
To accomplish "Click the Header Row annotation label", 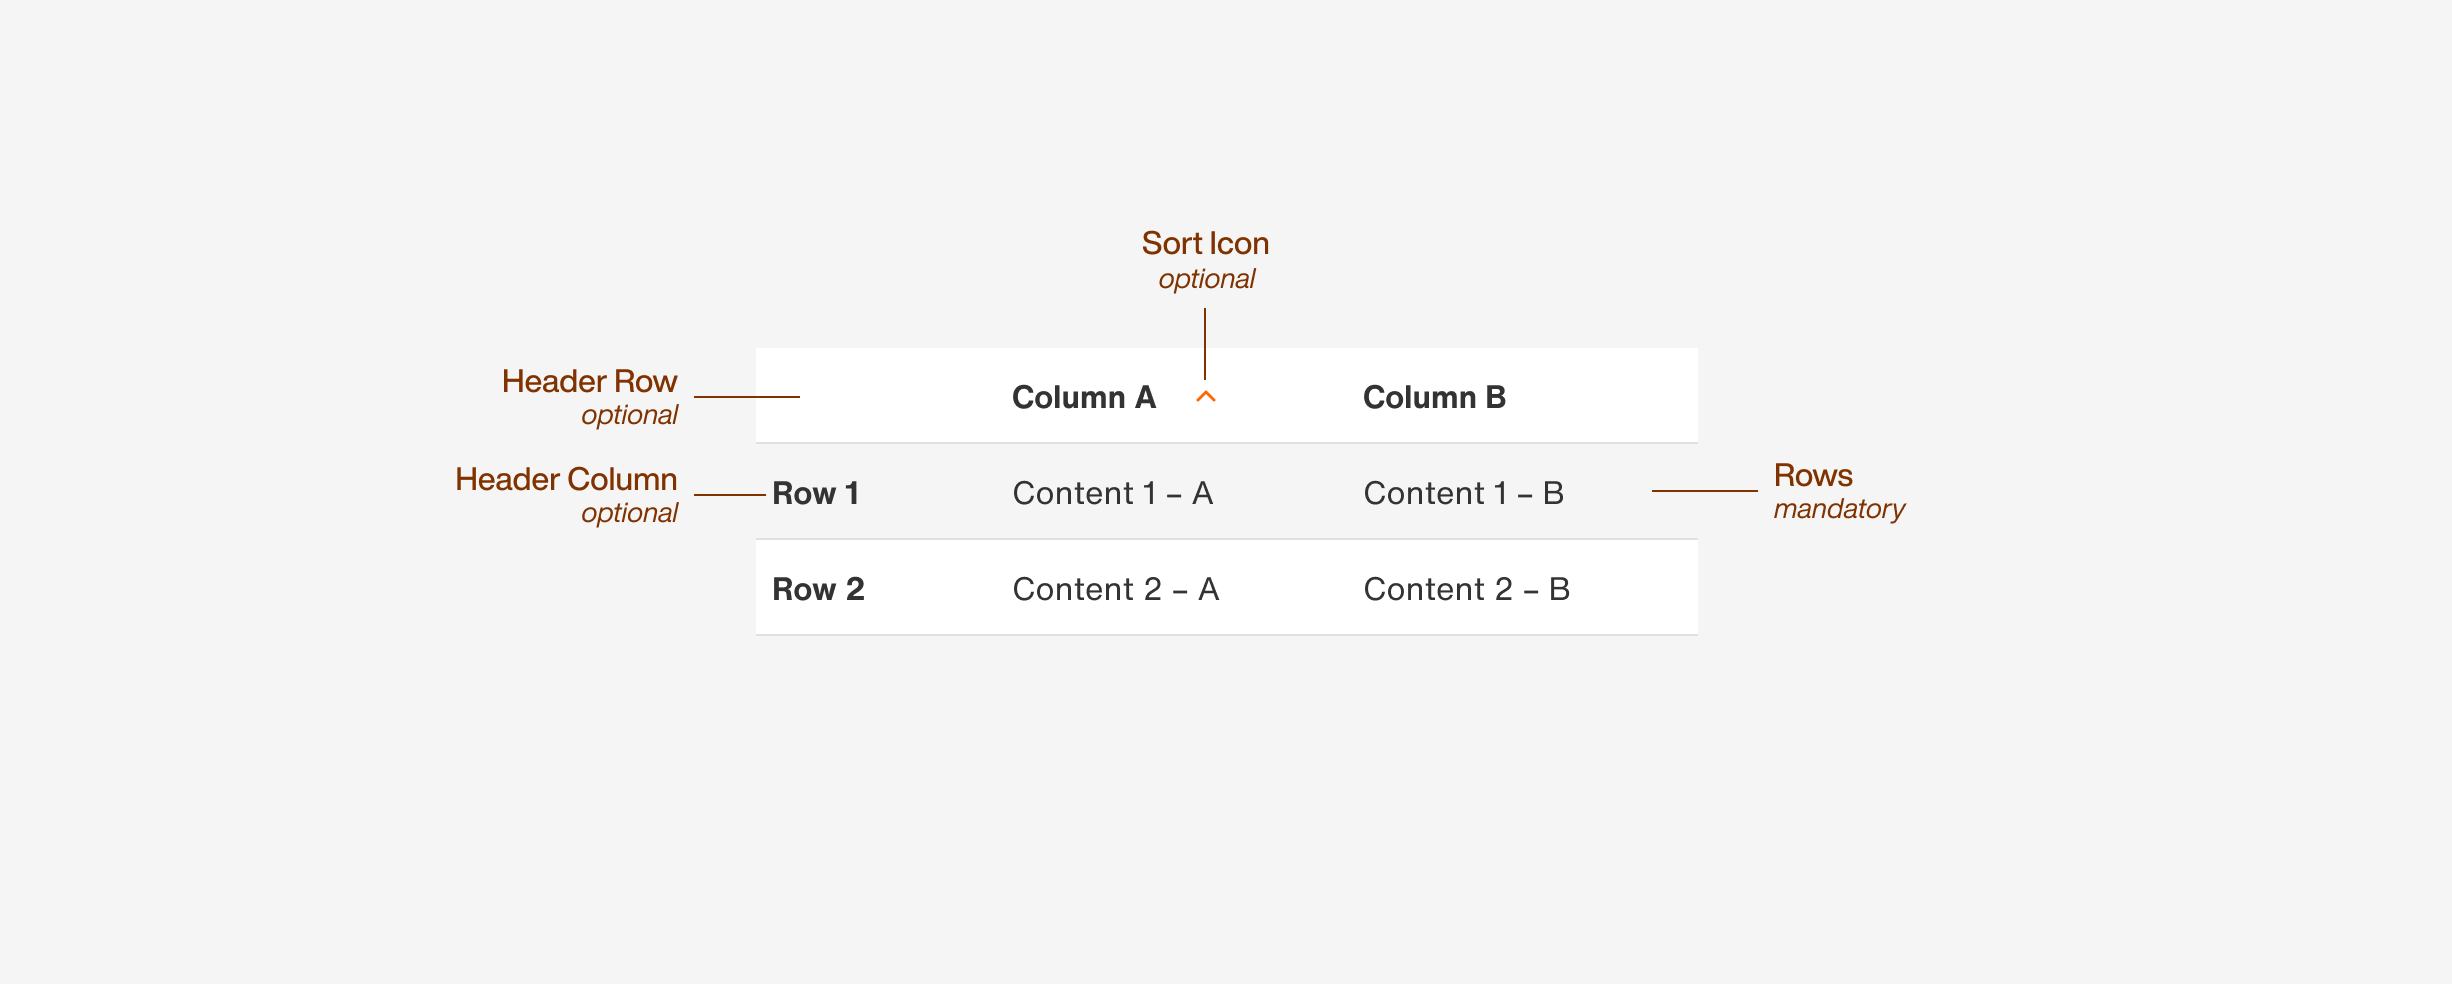I will (x=589, y=381).
